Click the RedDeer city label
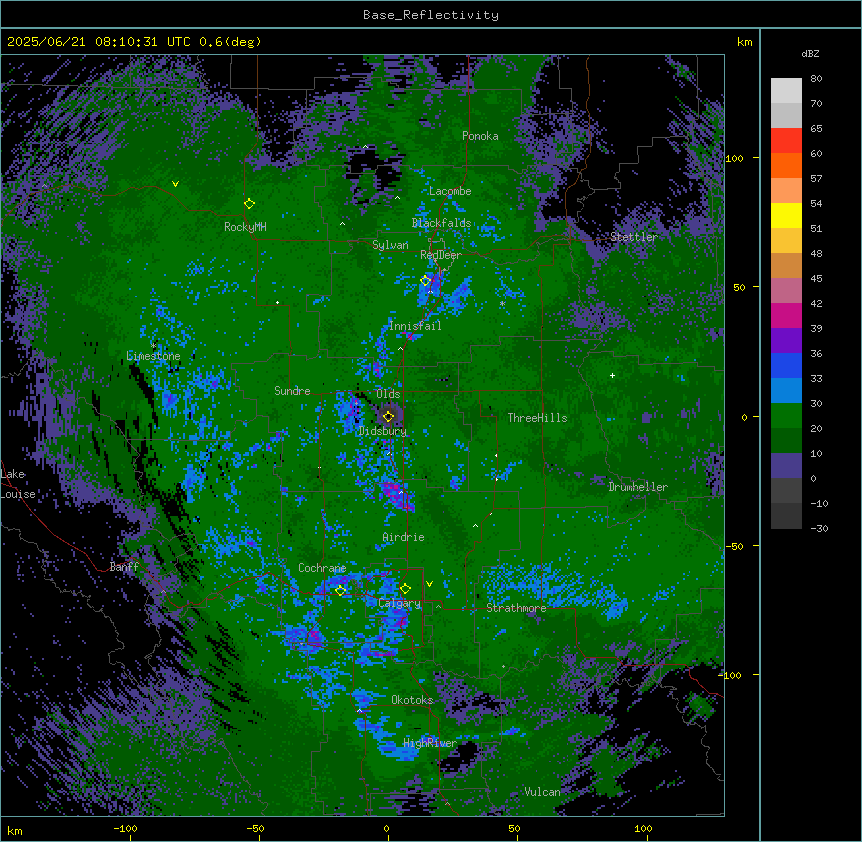This screenshot has width=862, height=842. pyautogui.click(x=441, y=255)
